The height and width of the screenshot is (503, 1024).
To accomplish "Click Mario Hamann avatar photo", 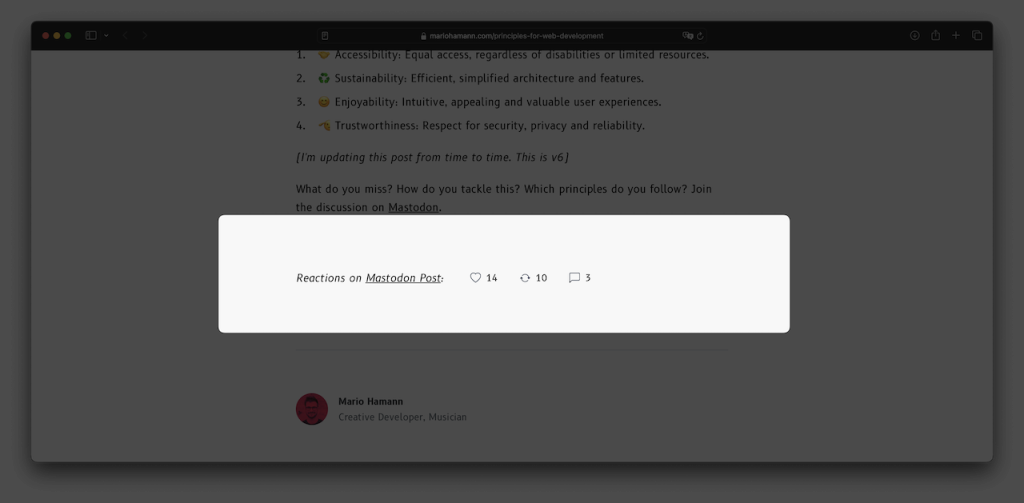I will click(x=312, y=409).
